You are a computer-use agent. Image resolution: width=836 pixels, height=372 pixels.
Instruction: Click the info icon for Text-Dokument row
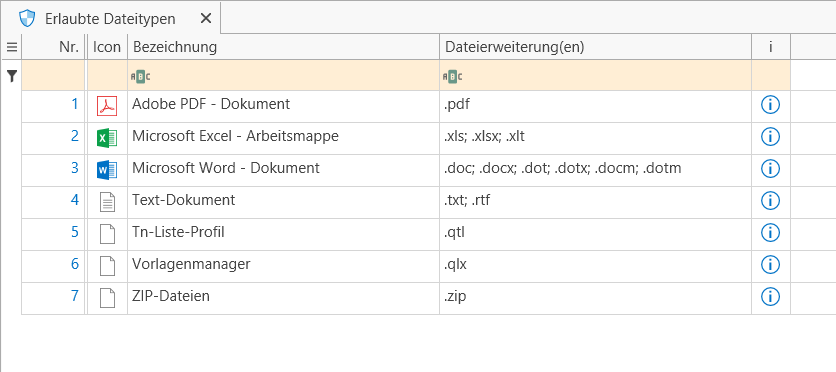[x=770, y=201]
